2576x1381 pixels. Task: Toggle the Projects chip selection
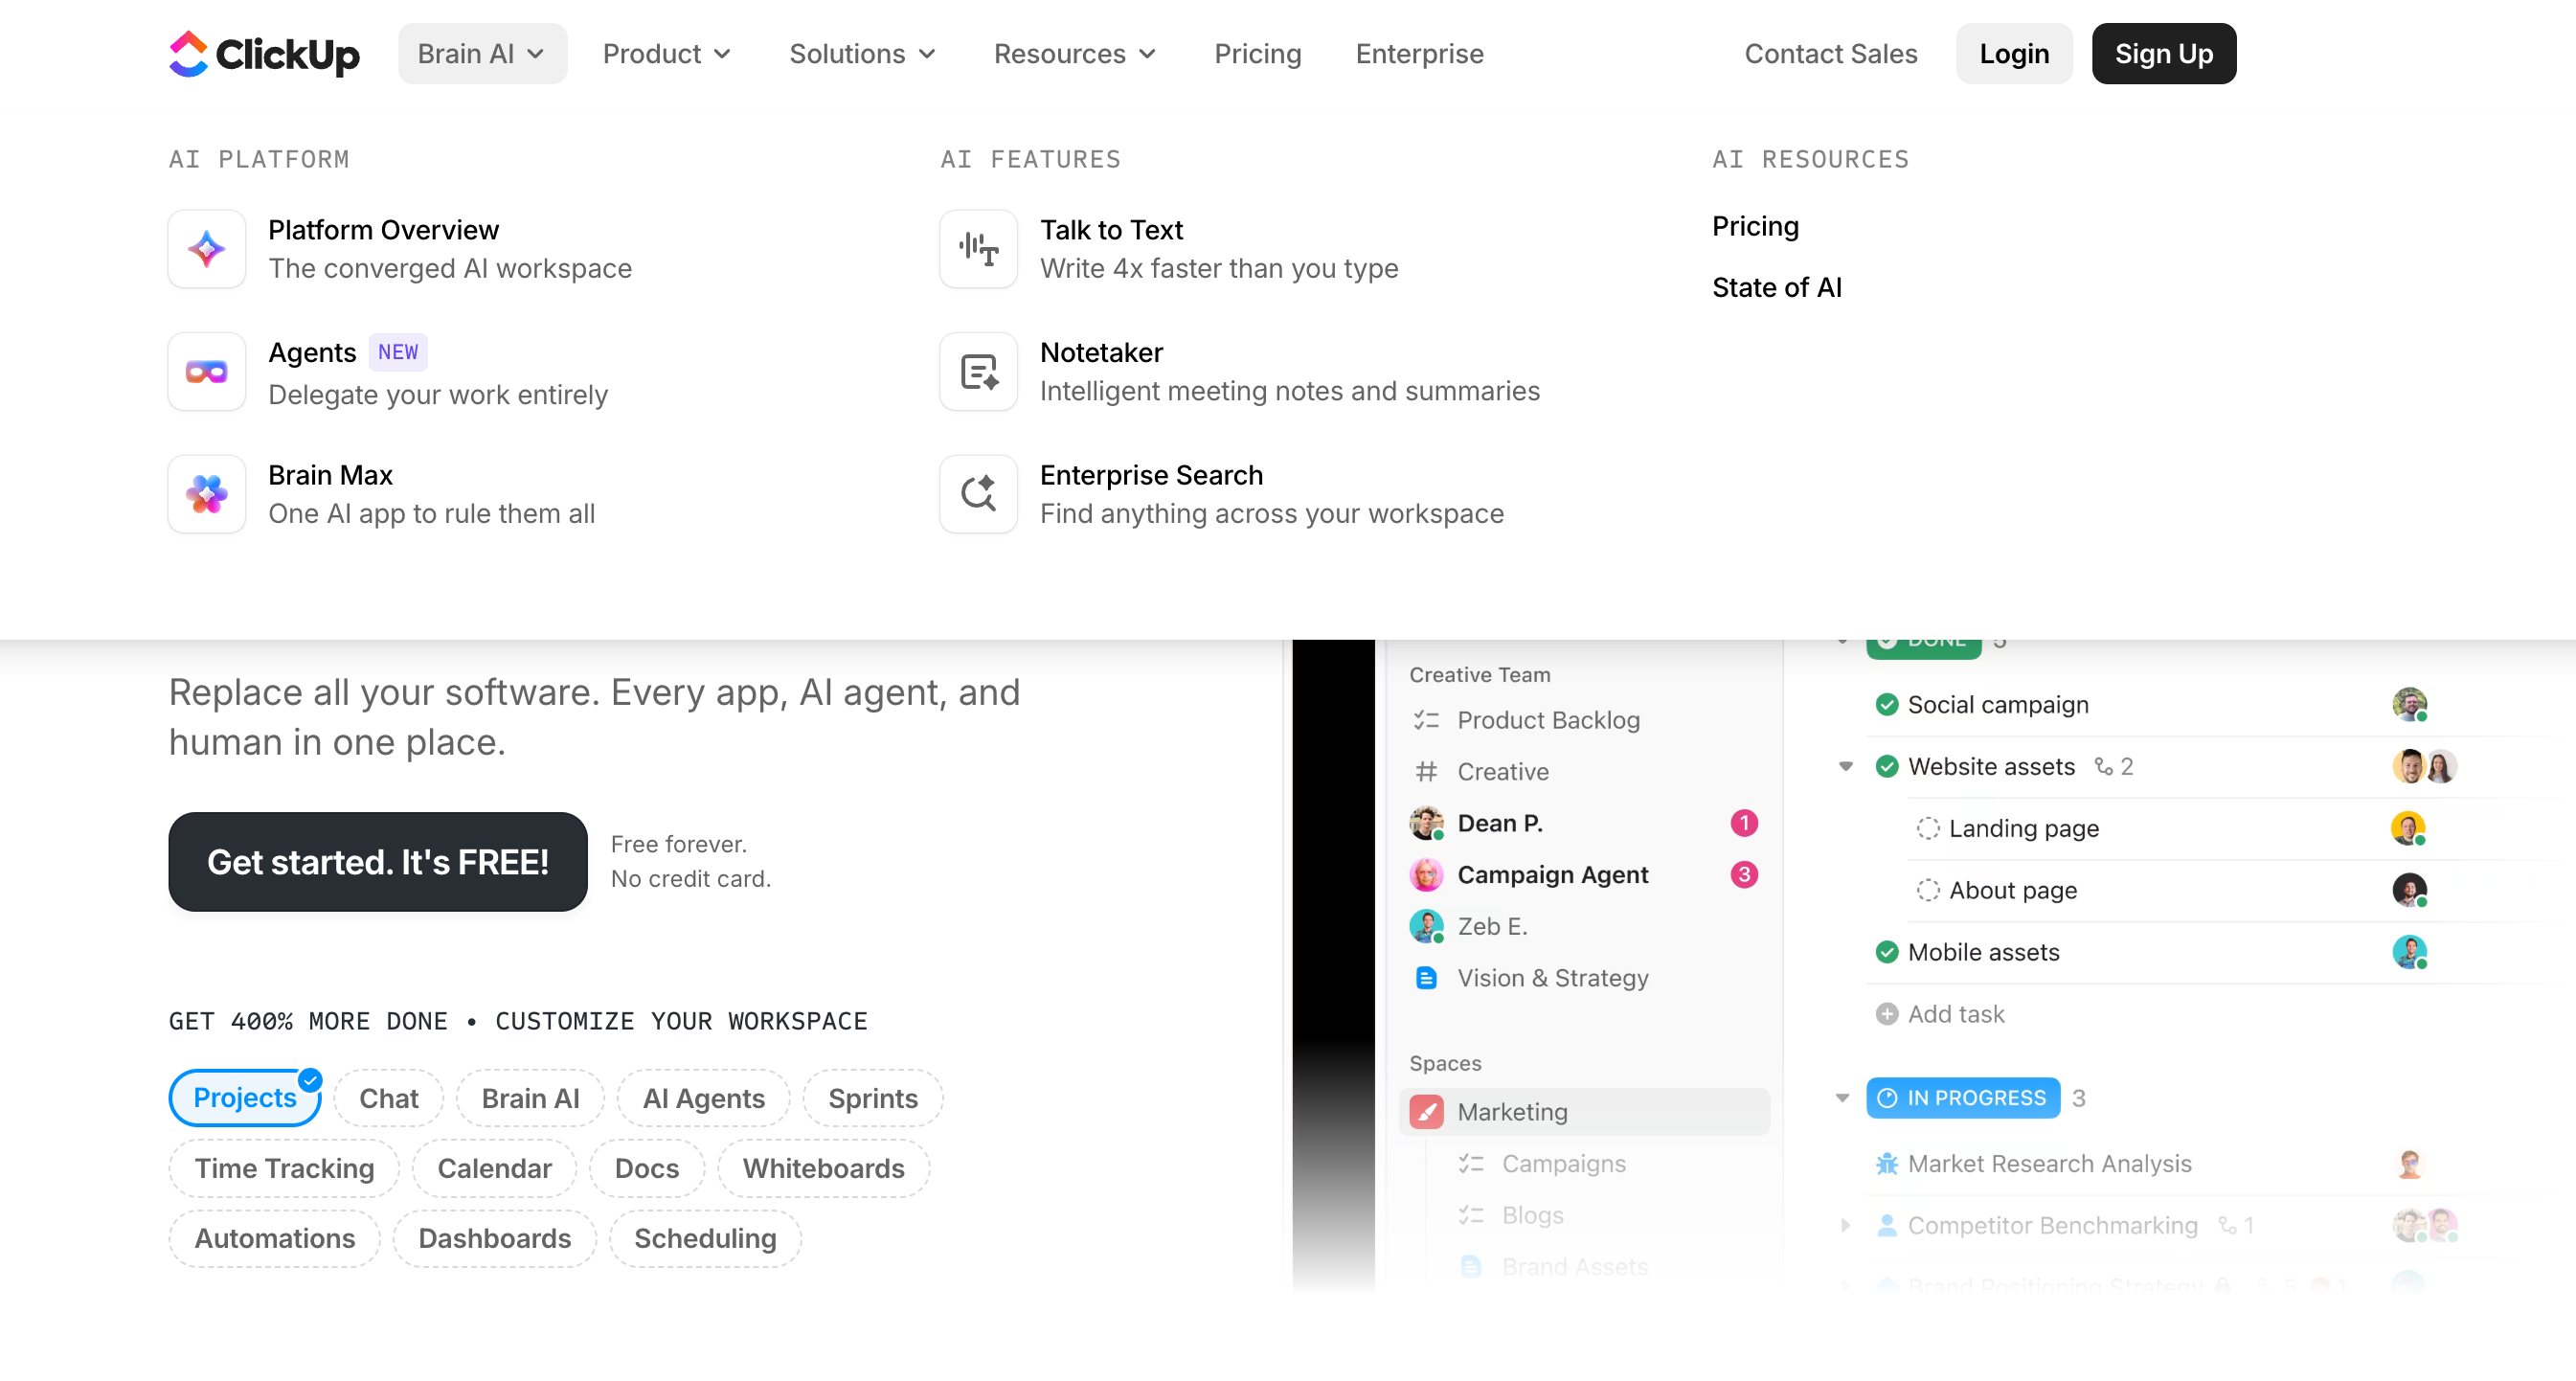[245, 1098]
